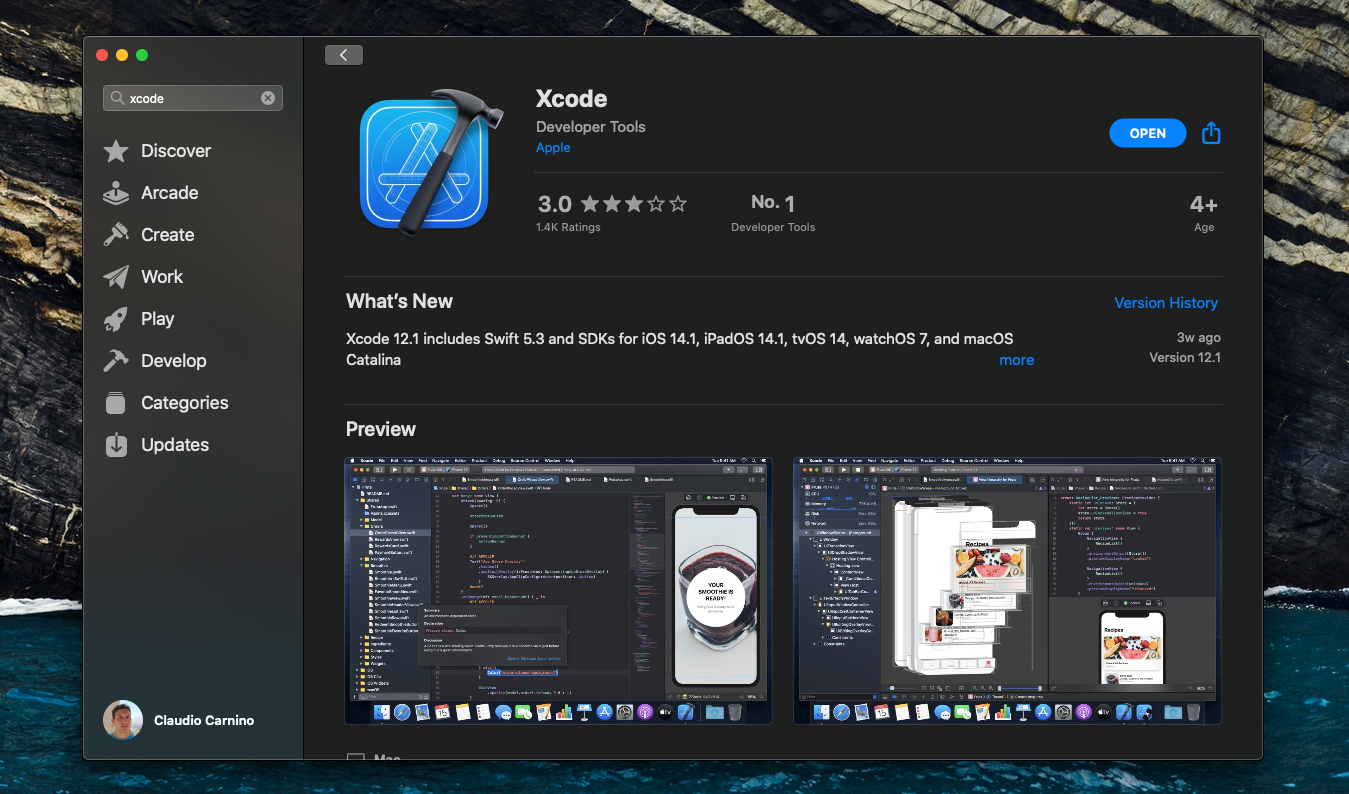This screenshot has height=794, width=1349.
Task: Open the first Xcode preview screenshot
Action: (558, 590)
